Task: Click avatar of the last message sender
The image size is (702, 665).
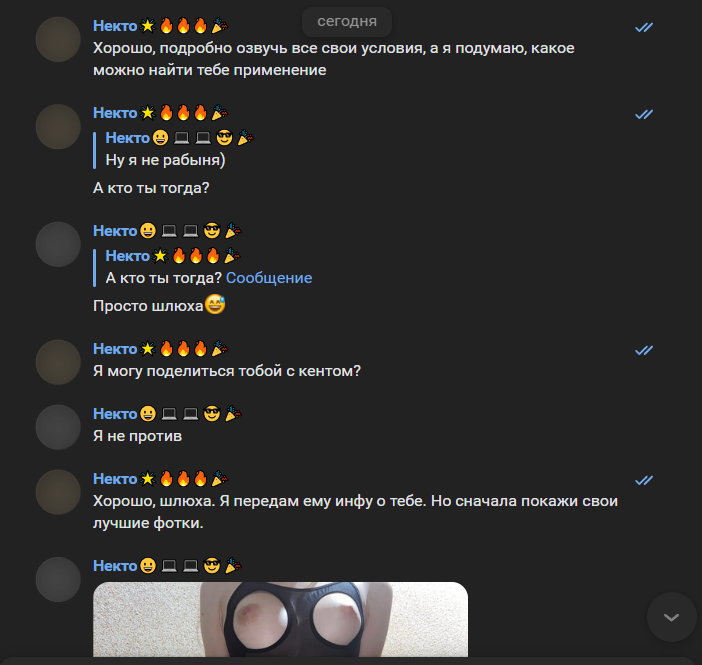Action: tap(58, 579)
